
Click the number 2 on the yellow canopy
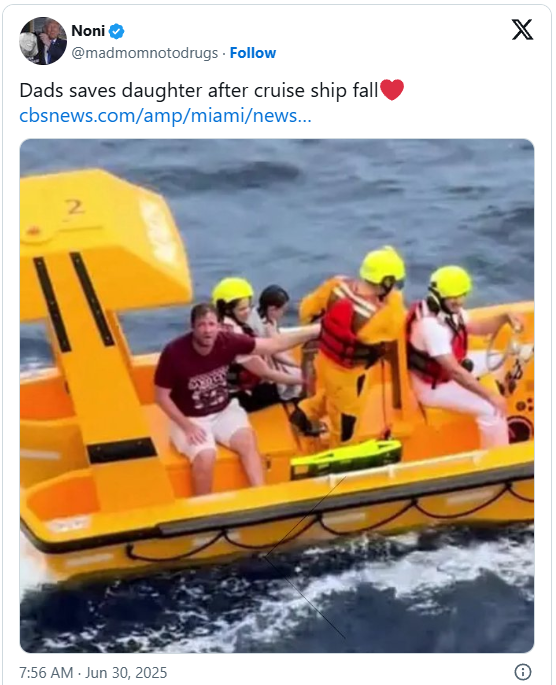75,207
